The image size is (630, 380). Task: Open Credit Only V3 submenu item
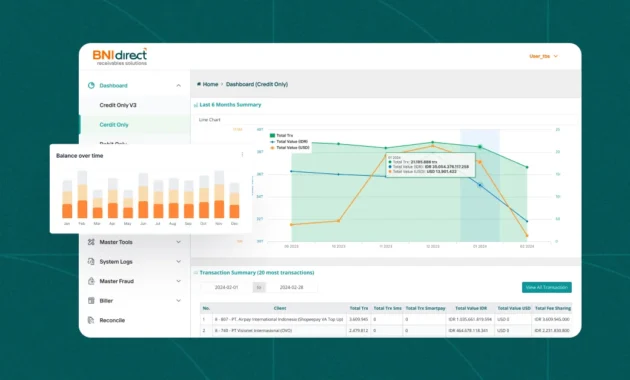point(118,105)
